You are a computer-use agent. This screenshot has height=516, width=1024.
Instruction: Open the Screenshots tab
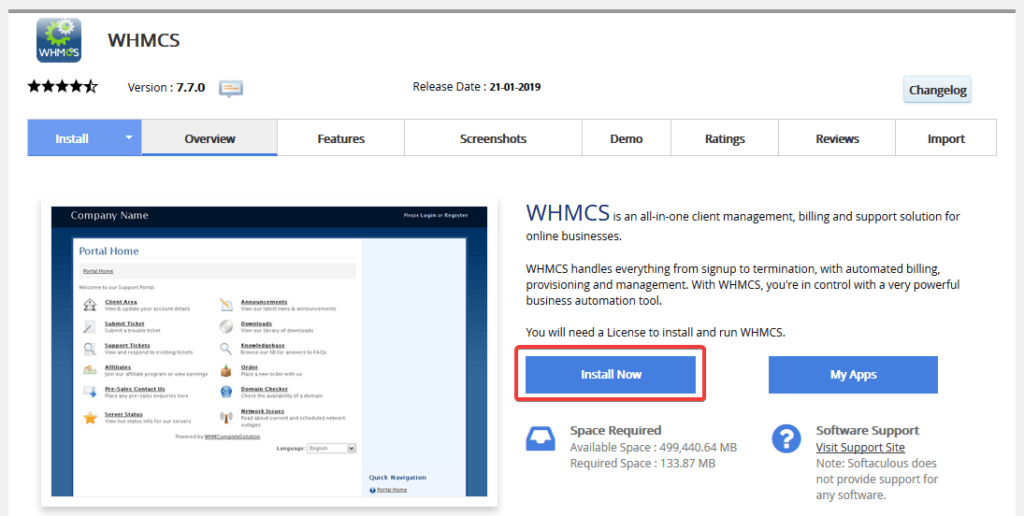pos(493,138)
